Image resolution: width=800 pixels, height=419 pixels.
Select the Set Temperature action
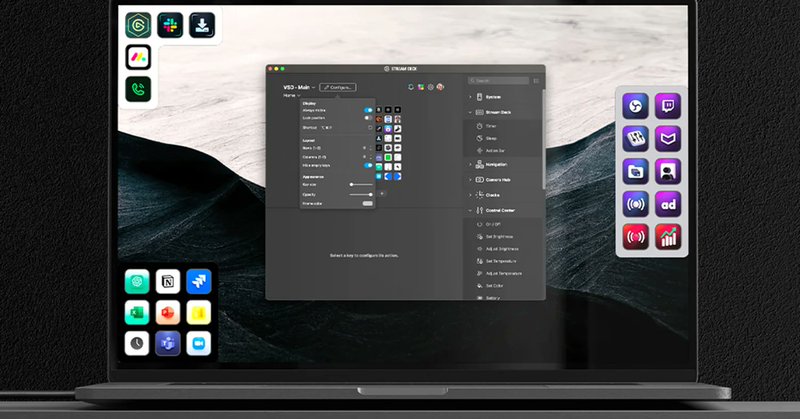[503, 261]
